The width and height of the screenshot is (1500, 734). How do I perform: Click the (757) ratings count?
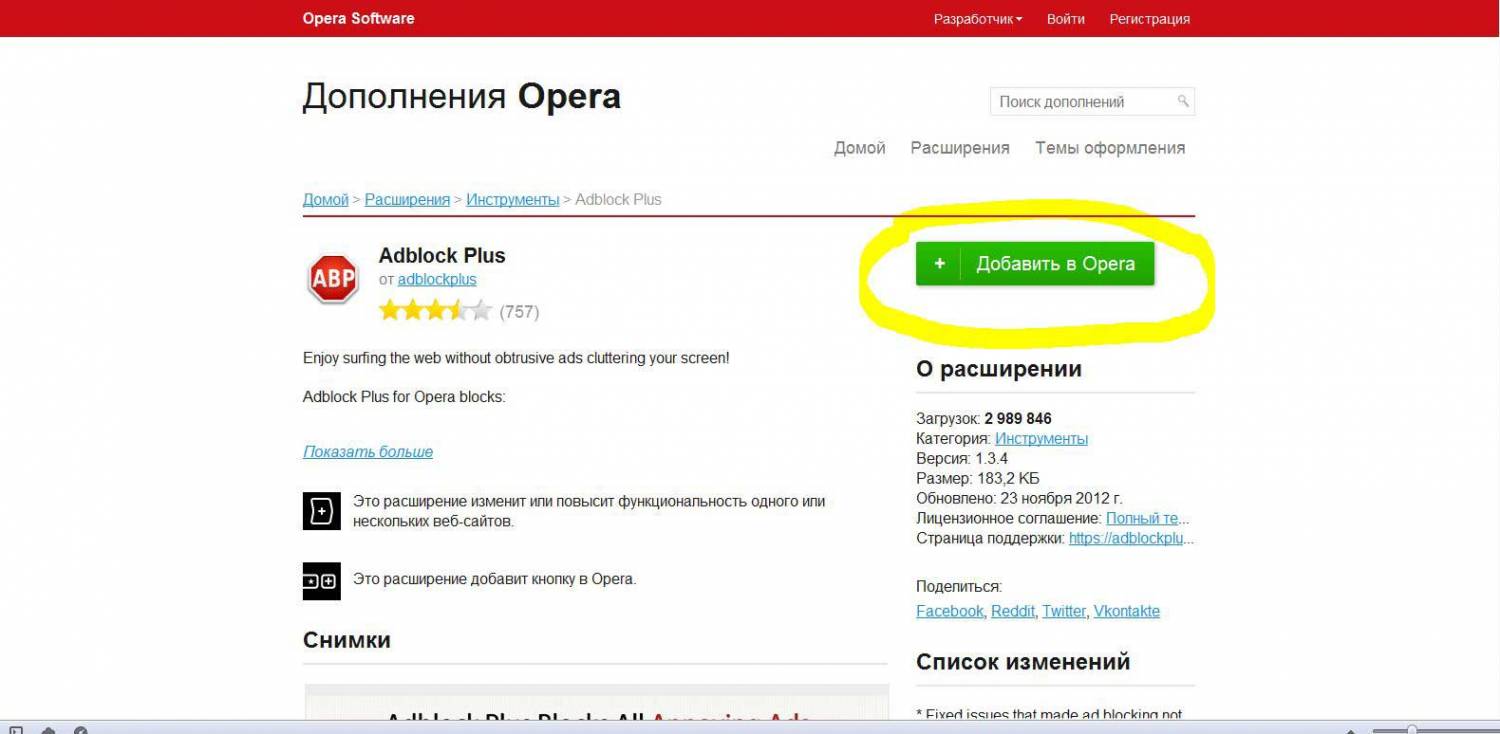519,312
